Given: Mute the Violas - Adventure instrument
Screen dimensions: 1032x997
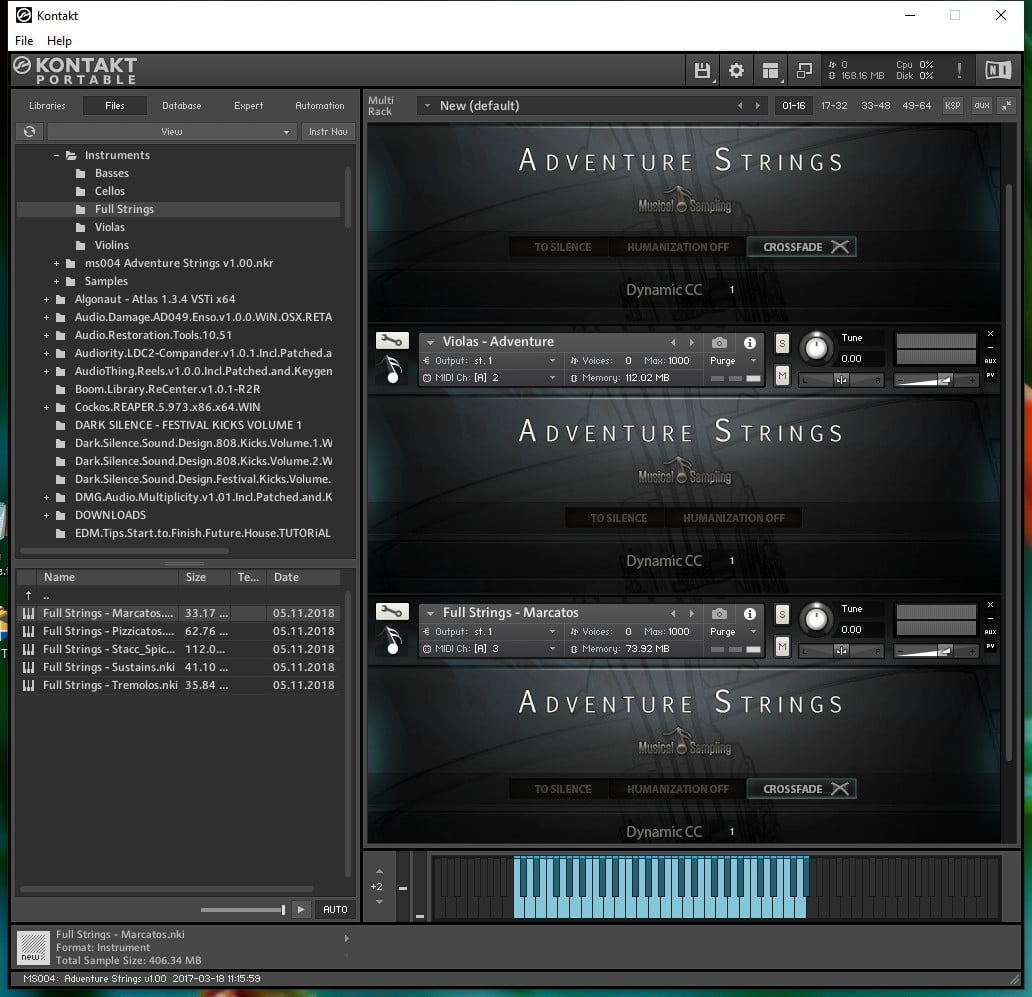Looking at the screenshot, I should pyautogui.click(x=782, y=376).
